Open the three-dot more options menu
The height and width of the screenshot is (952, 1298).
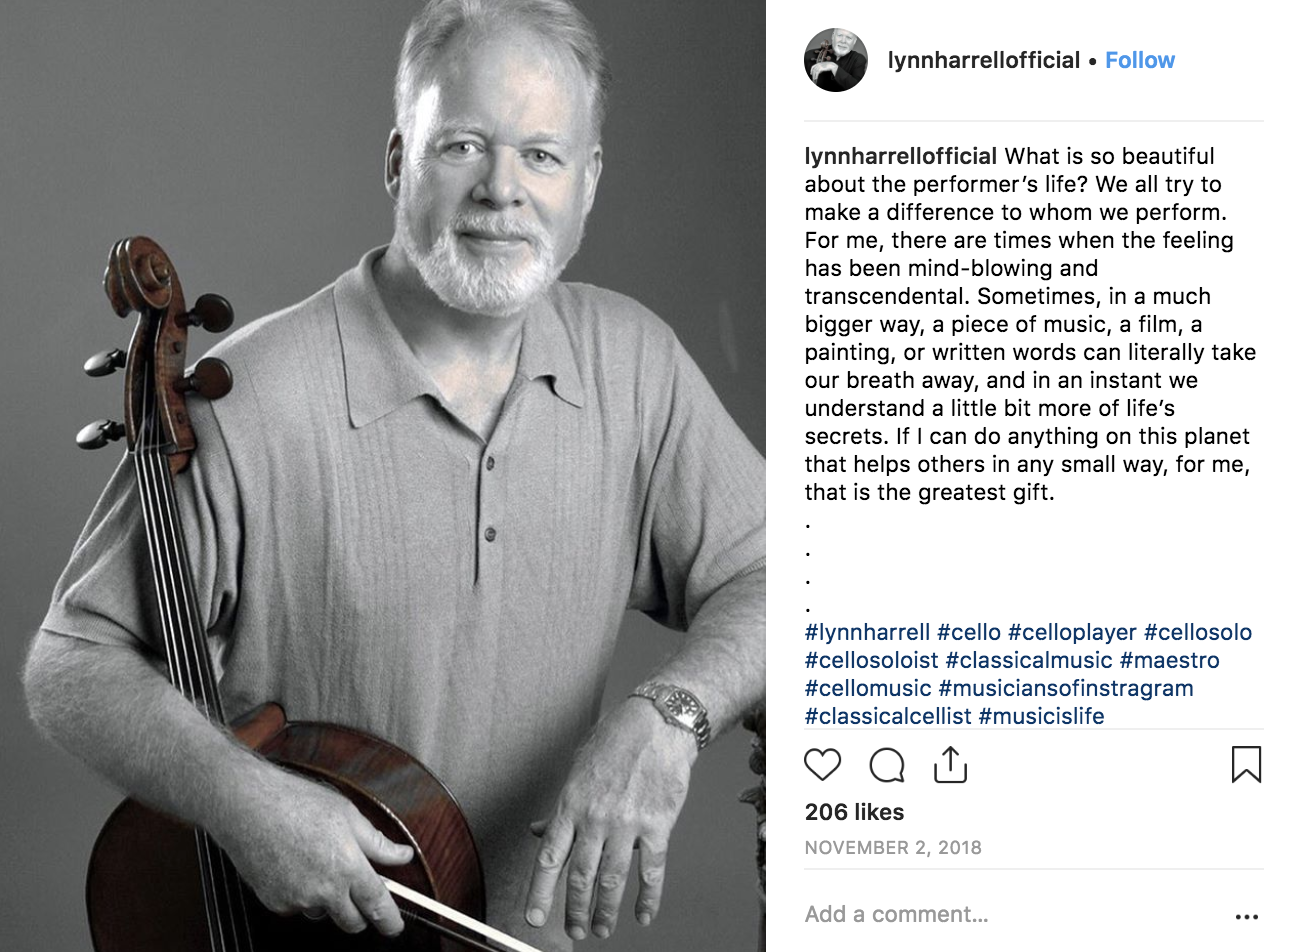pyautogui.click(x=1247, y=916)
